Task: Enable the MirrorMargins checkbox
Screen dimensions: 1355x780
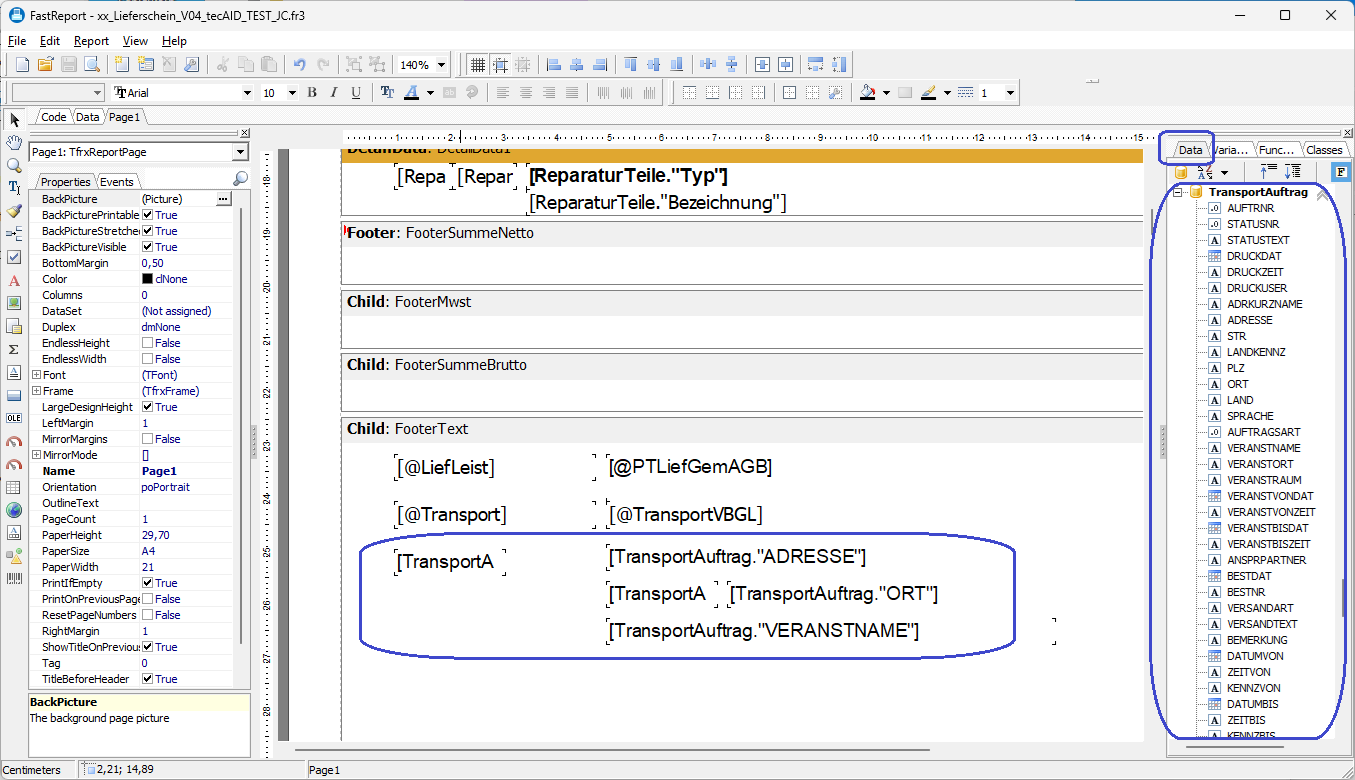Action: coord(147,439)
